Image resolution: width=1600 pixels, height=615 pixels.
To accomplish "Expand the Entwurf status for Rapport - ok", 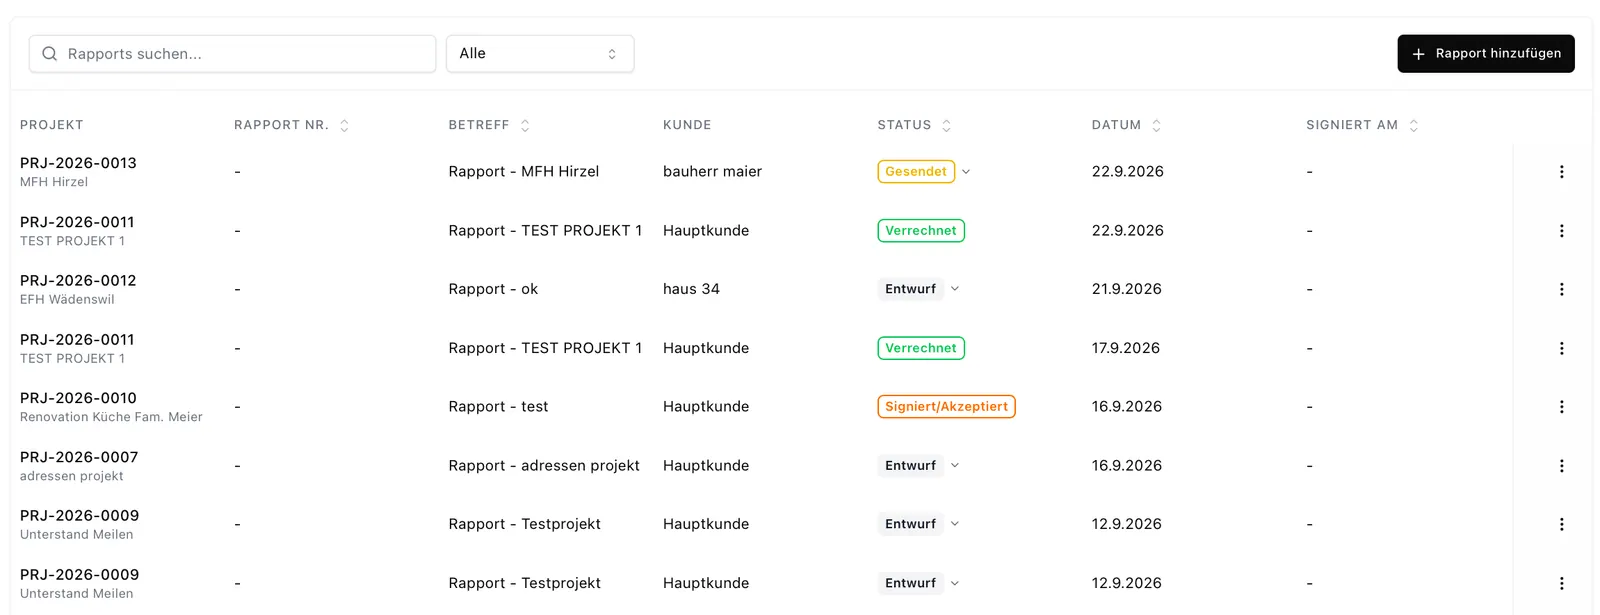I will [x=955, y=289].
